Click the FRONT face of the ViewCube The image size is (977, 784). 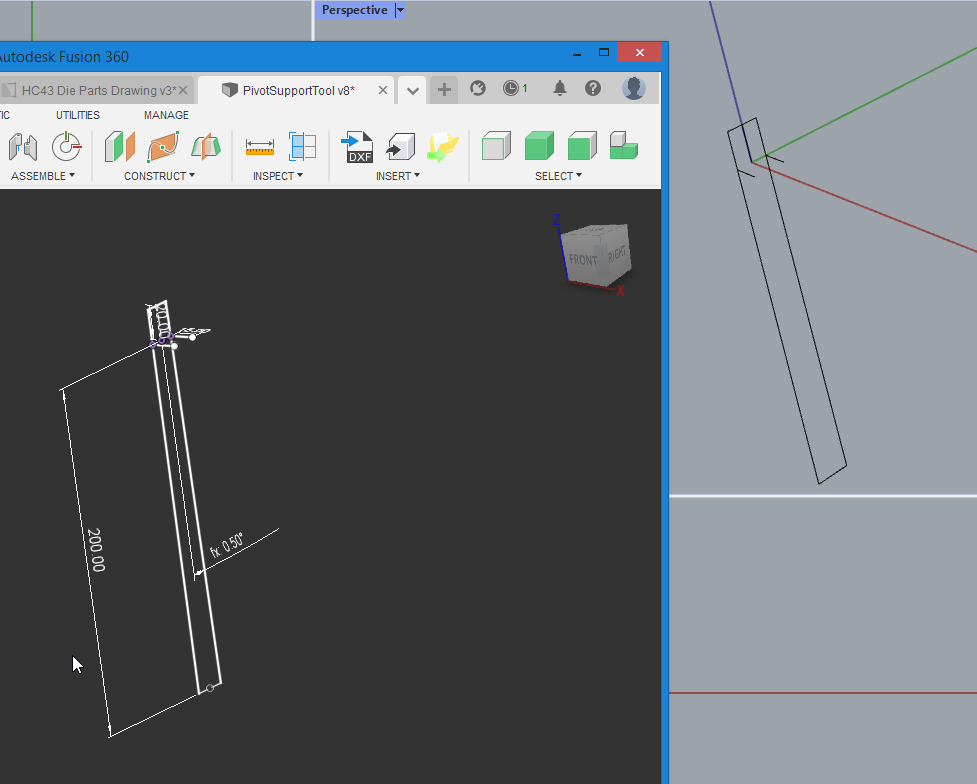[x=586, y=256]
